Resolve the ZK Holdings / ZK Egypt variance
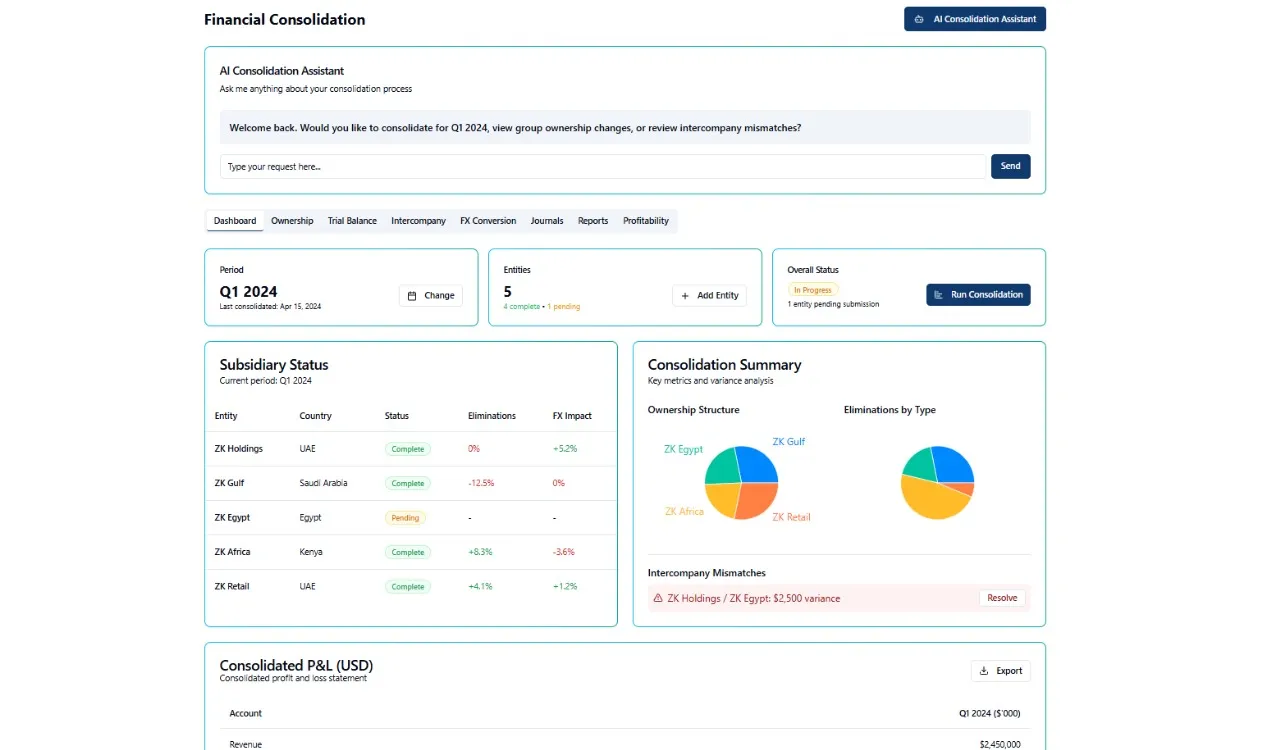This screenshot has width=1280, height=750. pyautogui.click(x=1002, y=598)
